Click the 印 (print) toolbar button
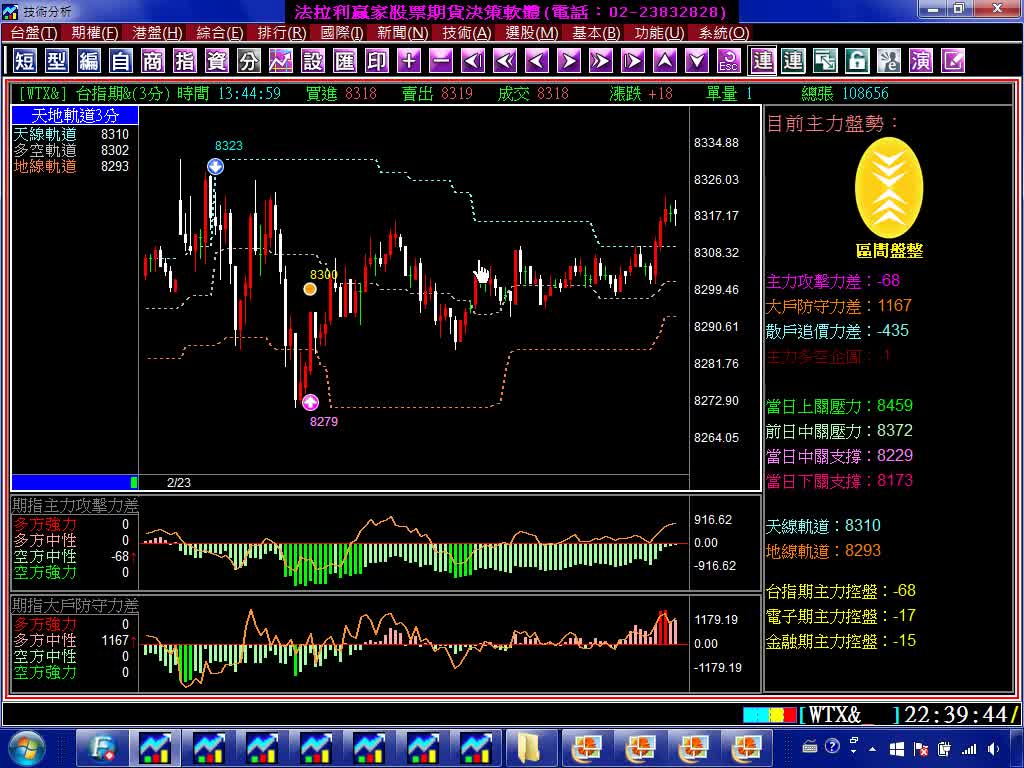 click(x=377, y=61)
